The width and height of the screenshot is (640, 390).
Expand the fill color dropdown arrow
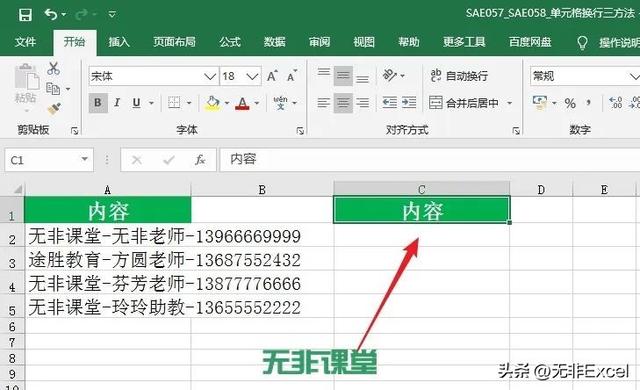[x=227, y=103]
